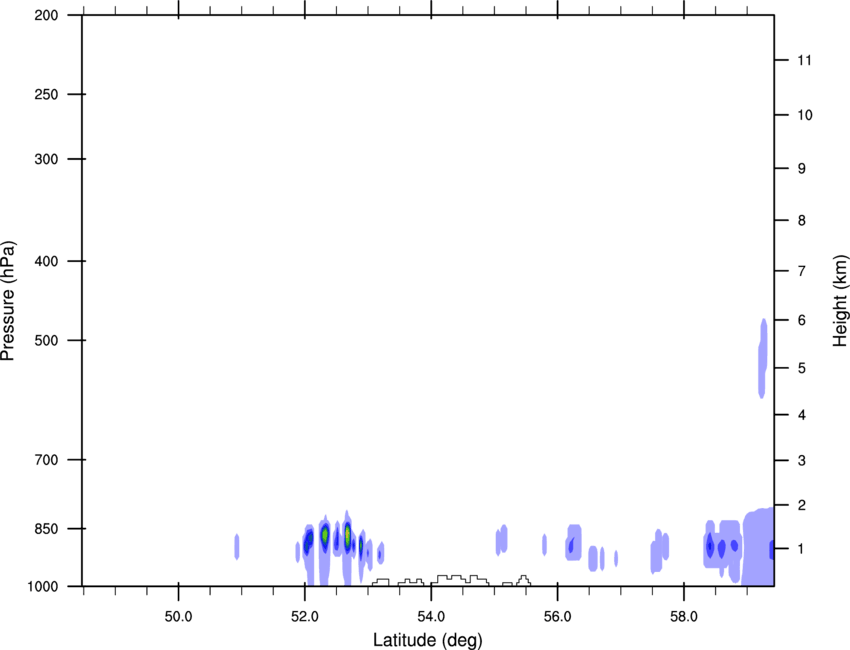850x650 pixels.
Task: Click the 8 km height label
Action: 802,221
